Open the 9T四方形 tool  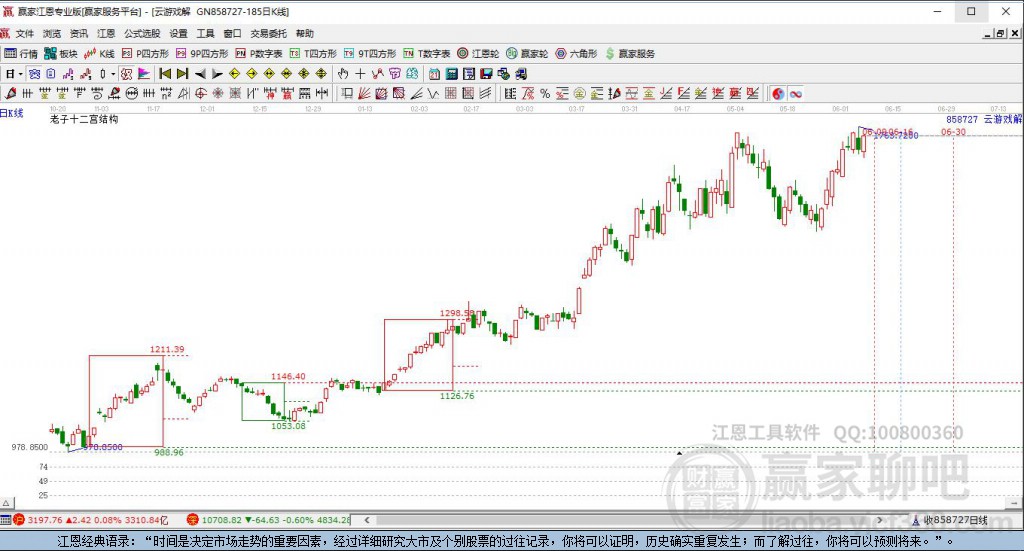tap(370, 54)
